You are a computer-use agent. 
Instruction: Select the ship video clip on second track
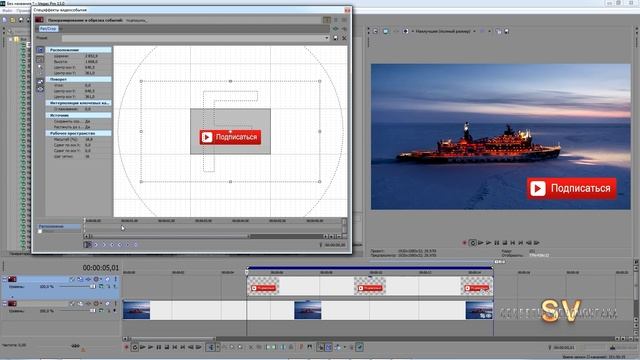pyautogui.click(x=308, y=311)
